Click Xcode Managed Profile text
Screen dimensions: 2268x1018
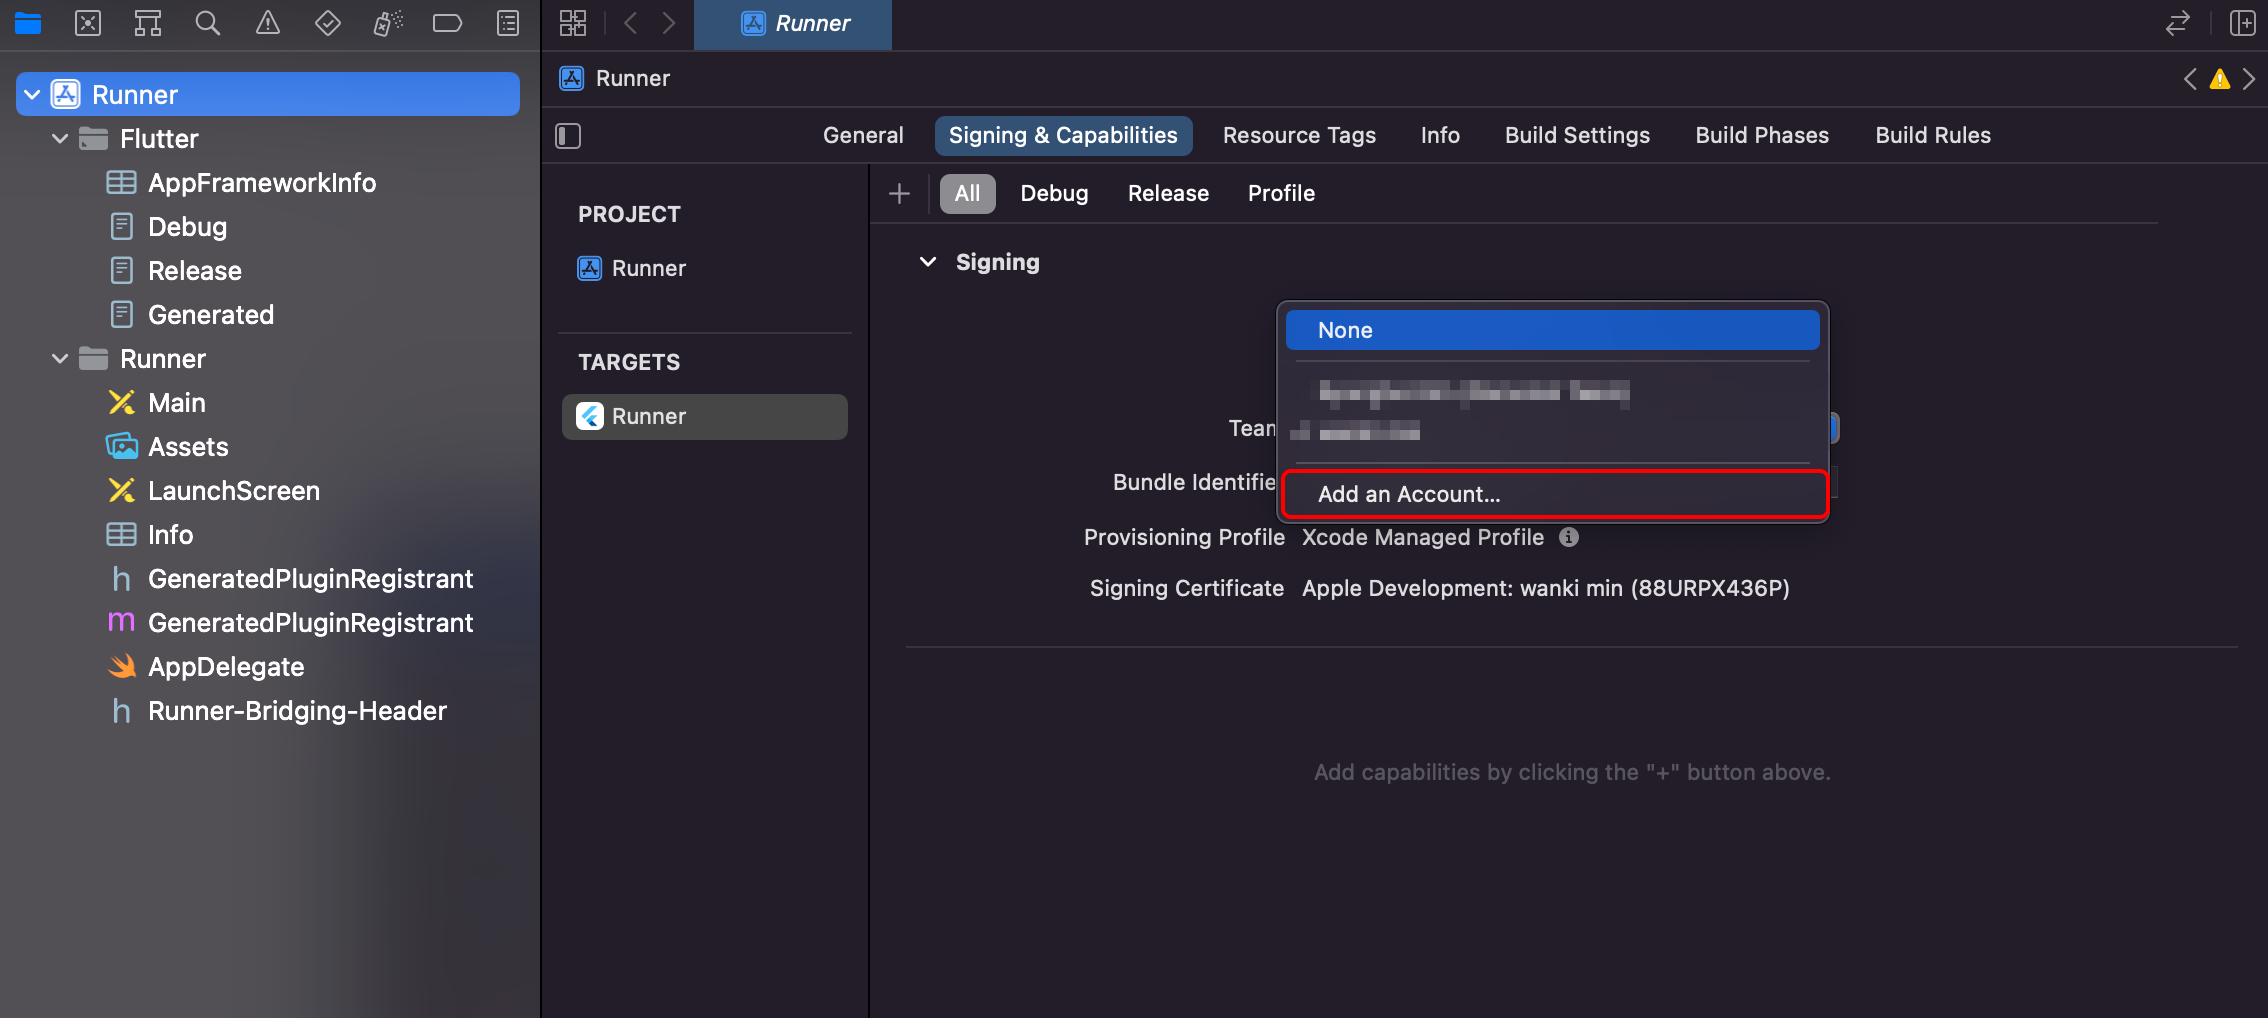1423,537
